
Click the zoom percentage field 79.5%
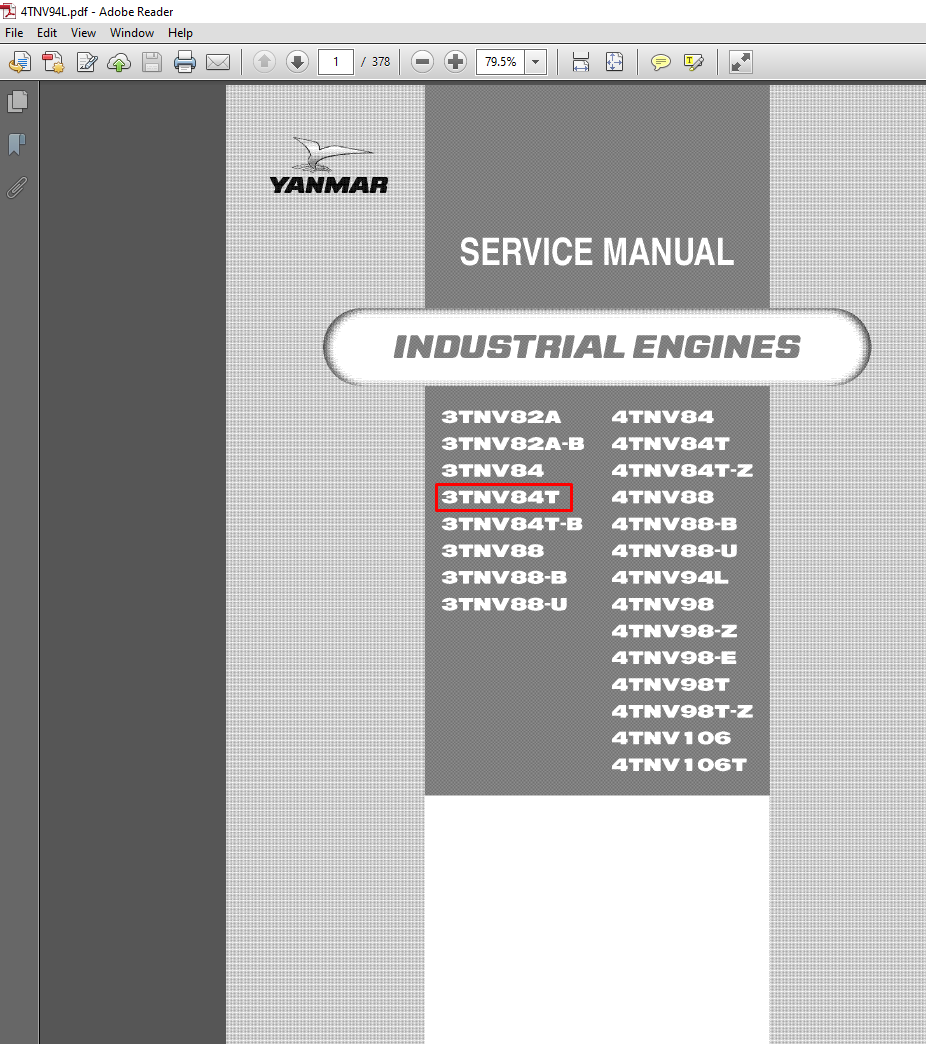click(501, 62)
